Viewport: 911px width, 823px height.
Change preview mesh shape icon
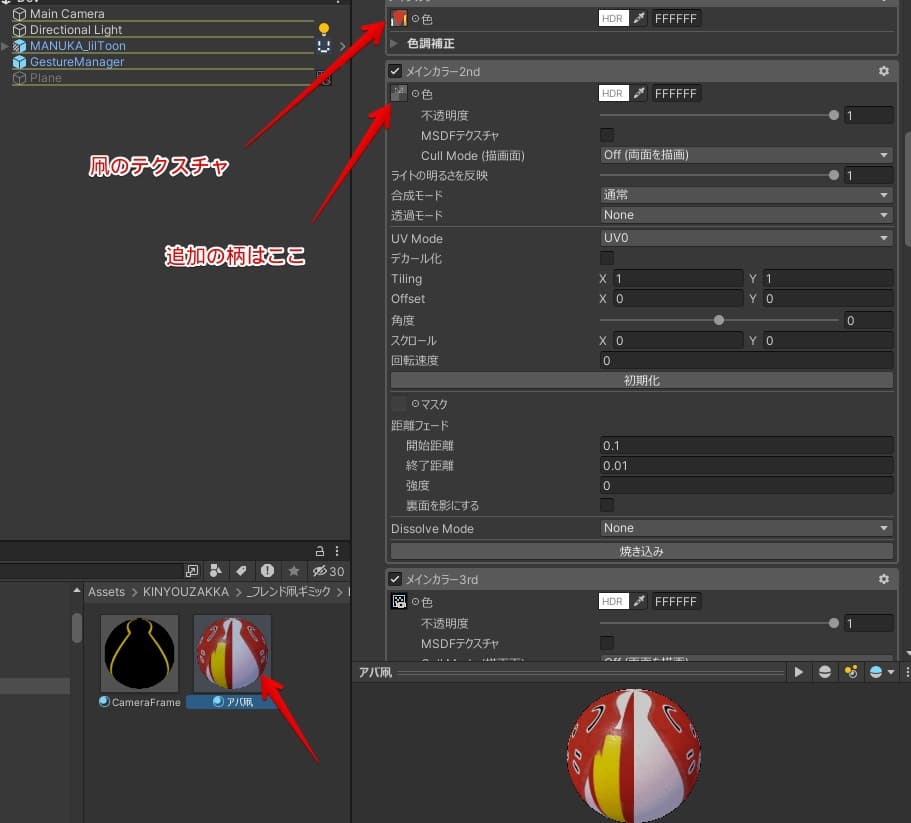[824, 672]
